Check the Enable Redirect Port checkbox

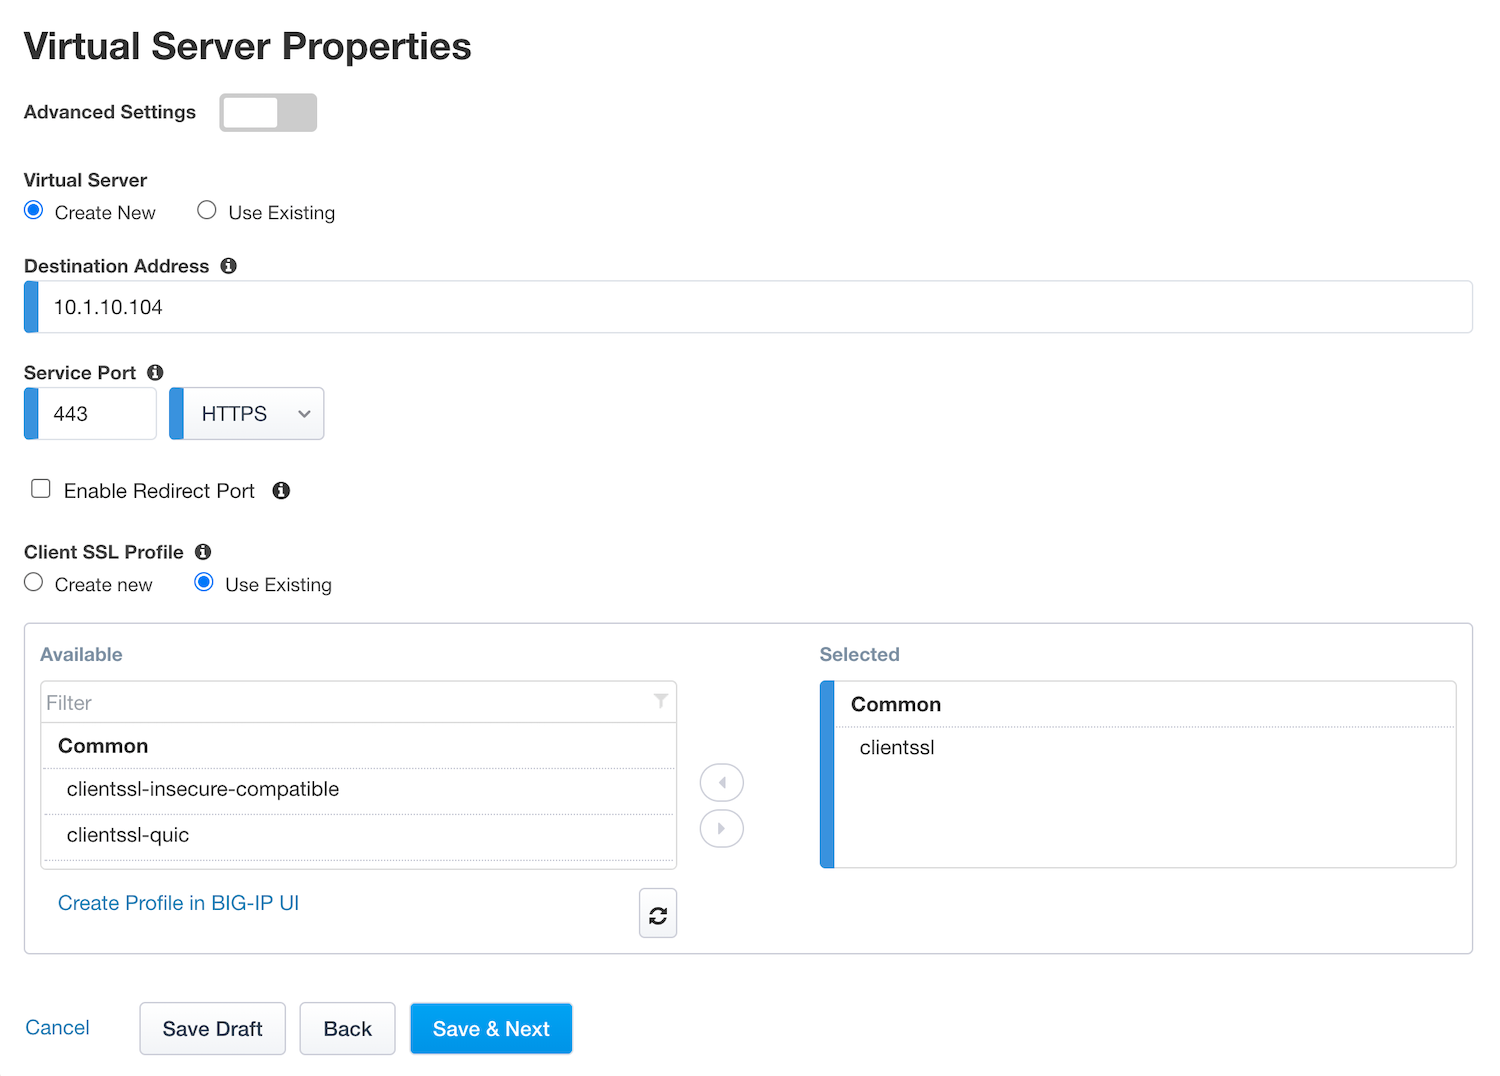41,489
